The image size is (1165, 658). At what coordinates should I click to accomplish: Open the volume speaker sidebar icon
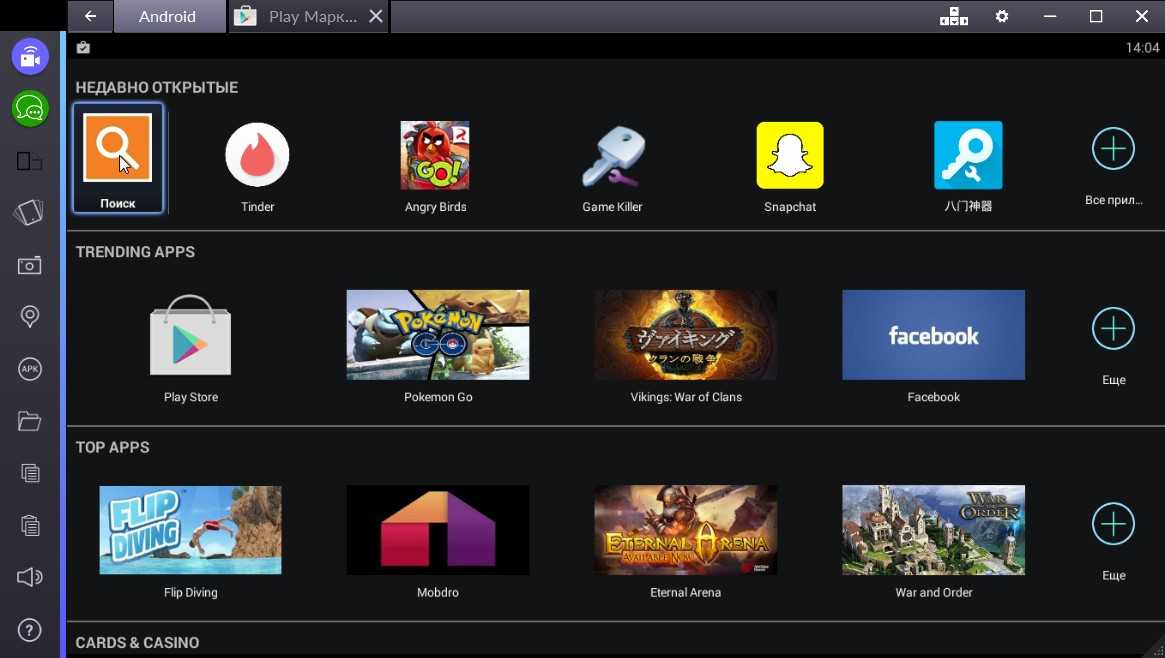click(x=30, y=577)
